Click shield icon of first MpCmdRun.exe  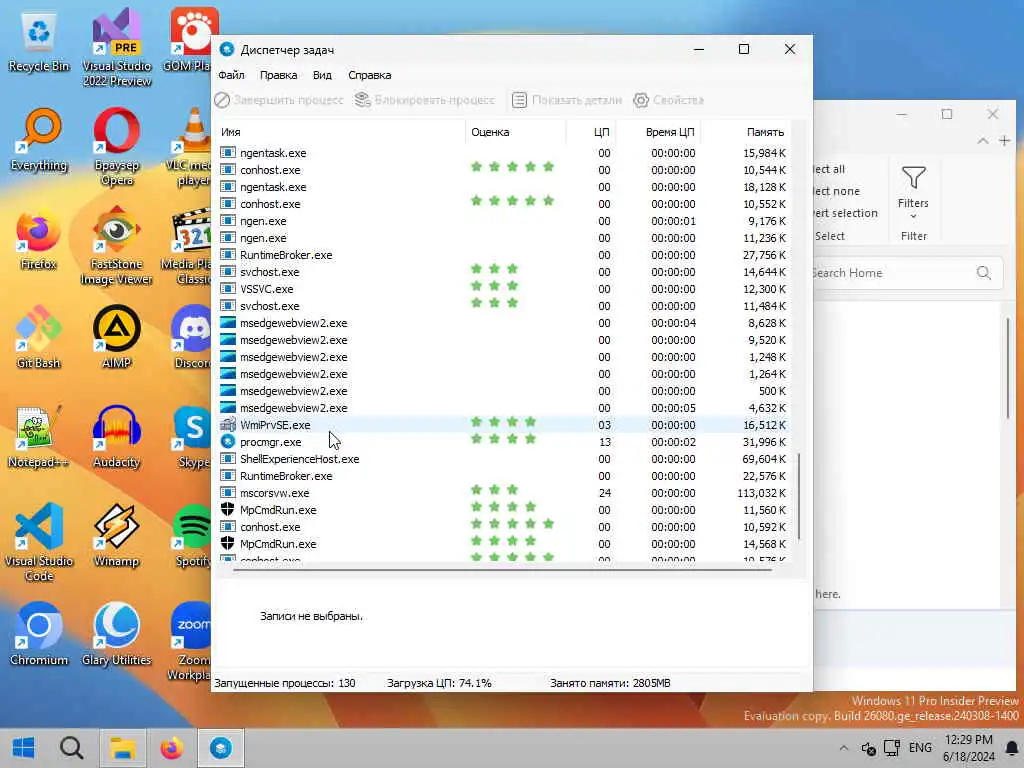(227, 509)
